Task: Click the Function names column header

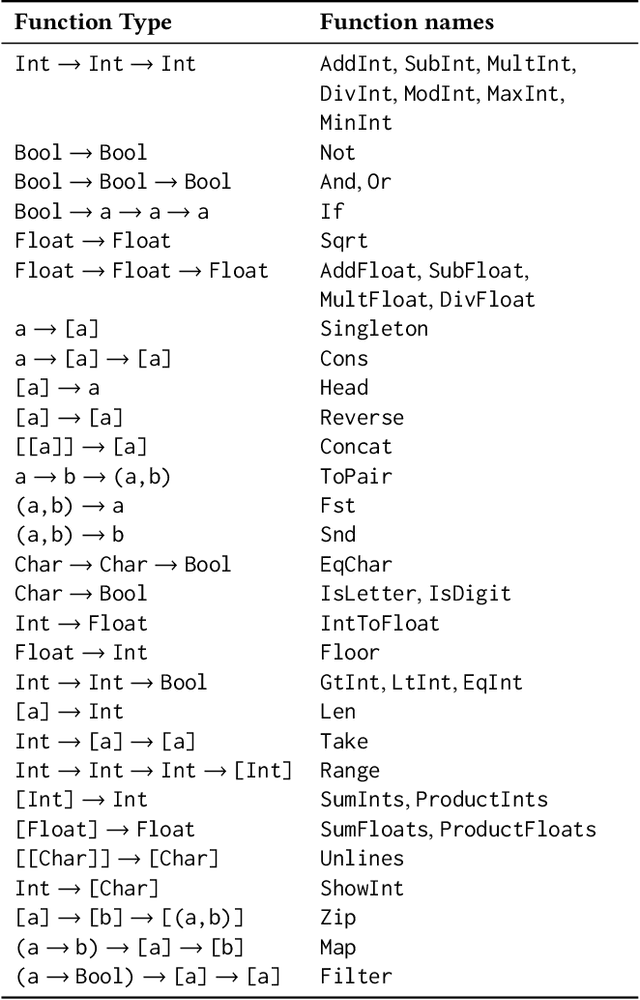Action: point(407,22)
